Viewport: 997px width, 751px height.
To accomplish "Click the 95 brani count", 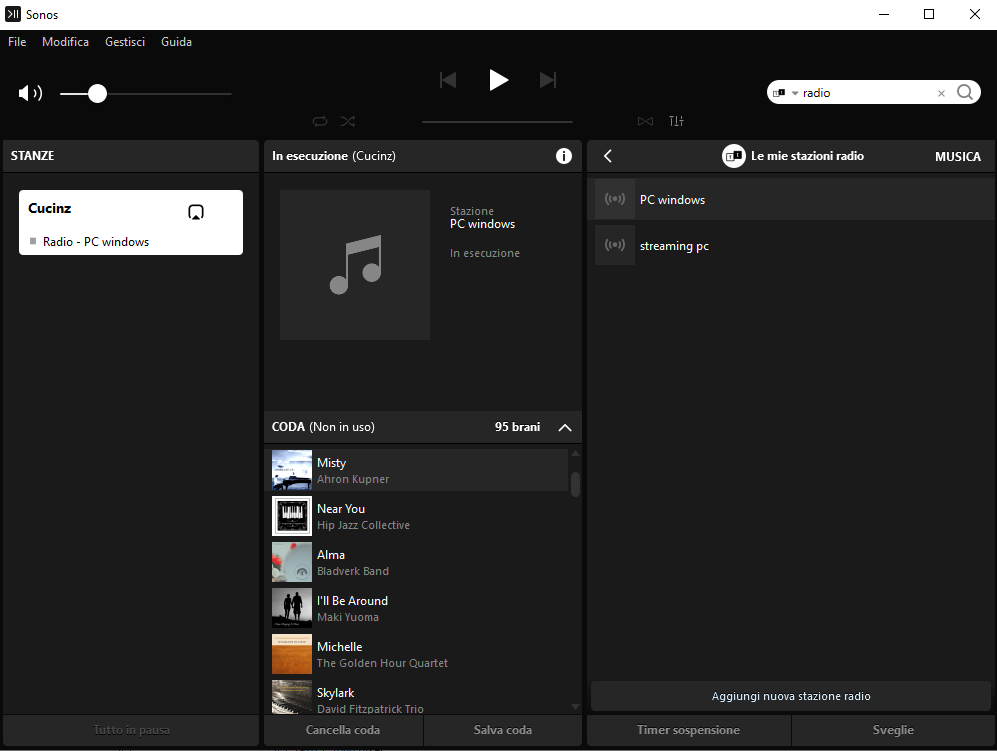I will 518,427.
